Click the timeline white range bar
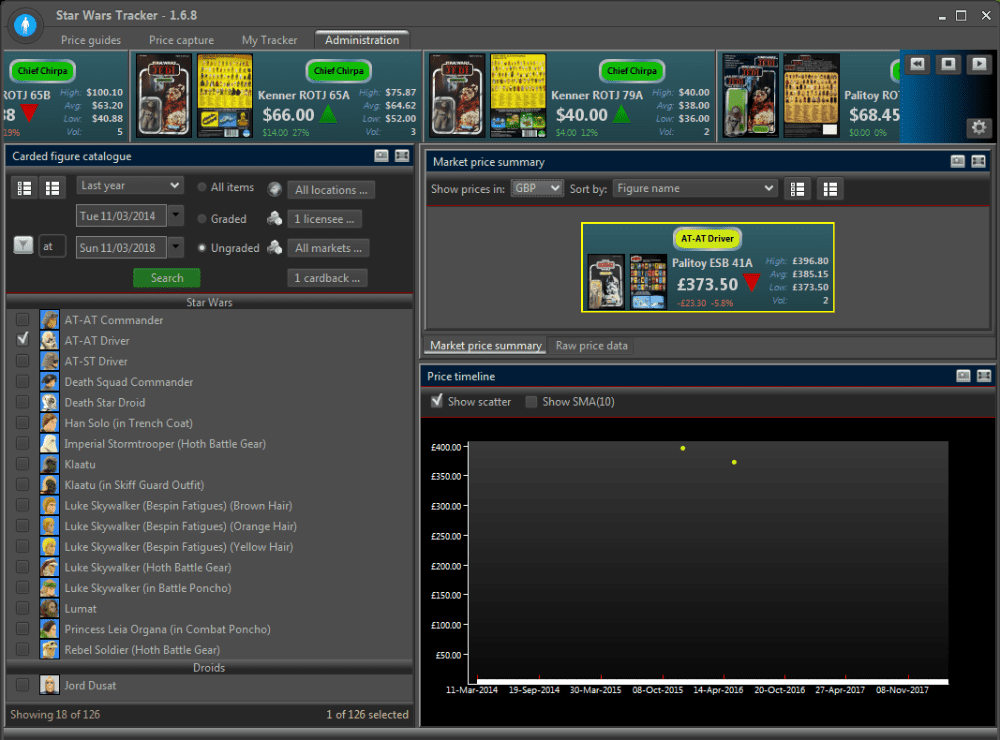1000x740 pixels. pos(712,681)
